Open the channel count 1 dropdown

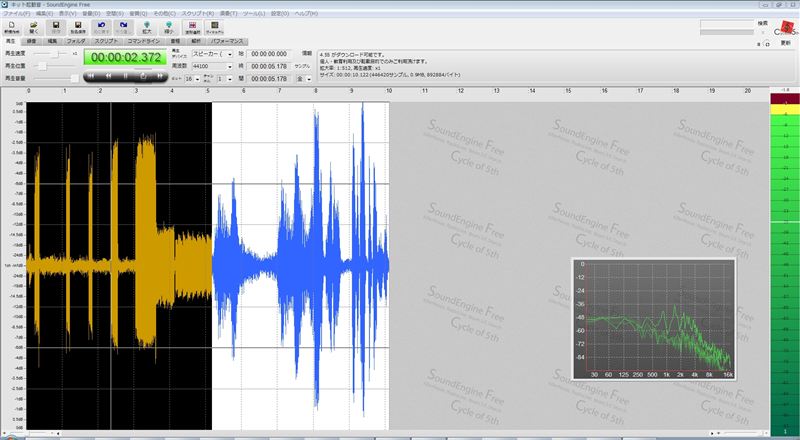click(224, 79)
